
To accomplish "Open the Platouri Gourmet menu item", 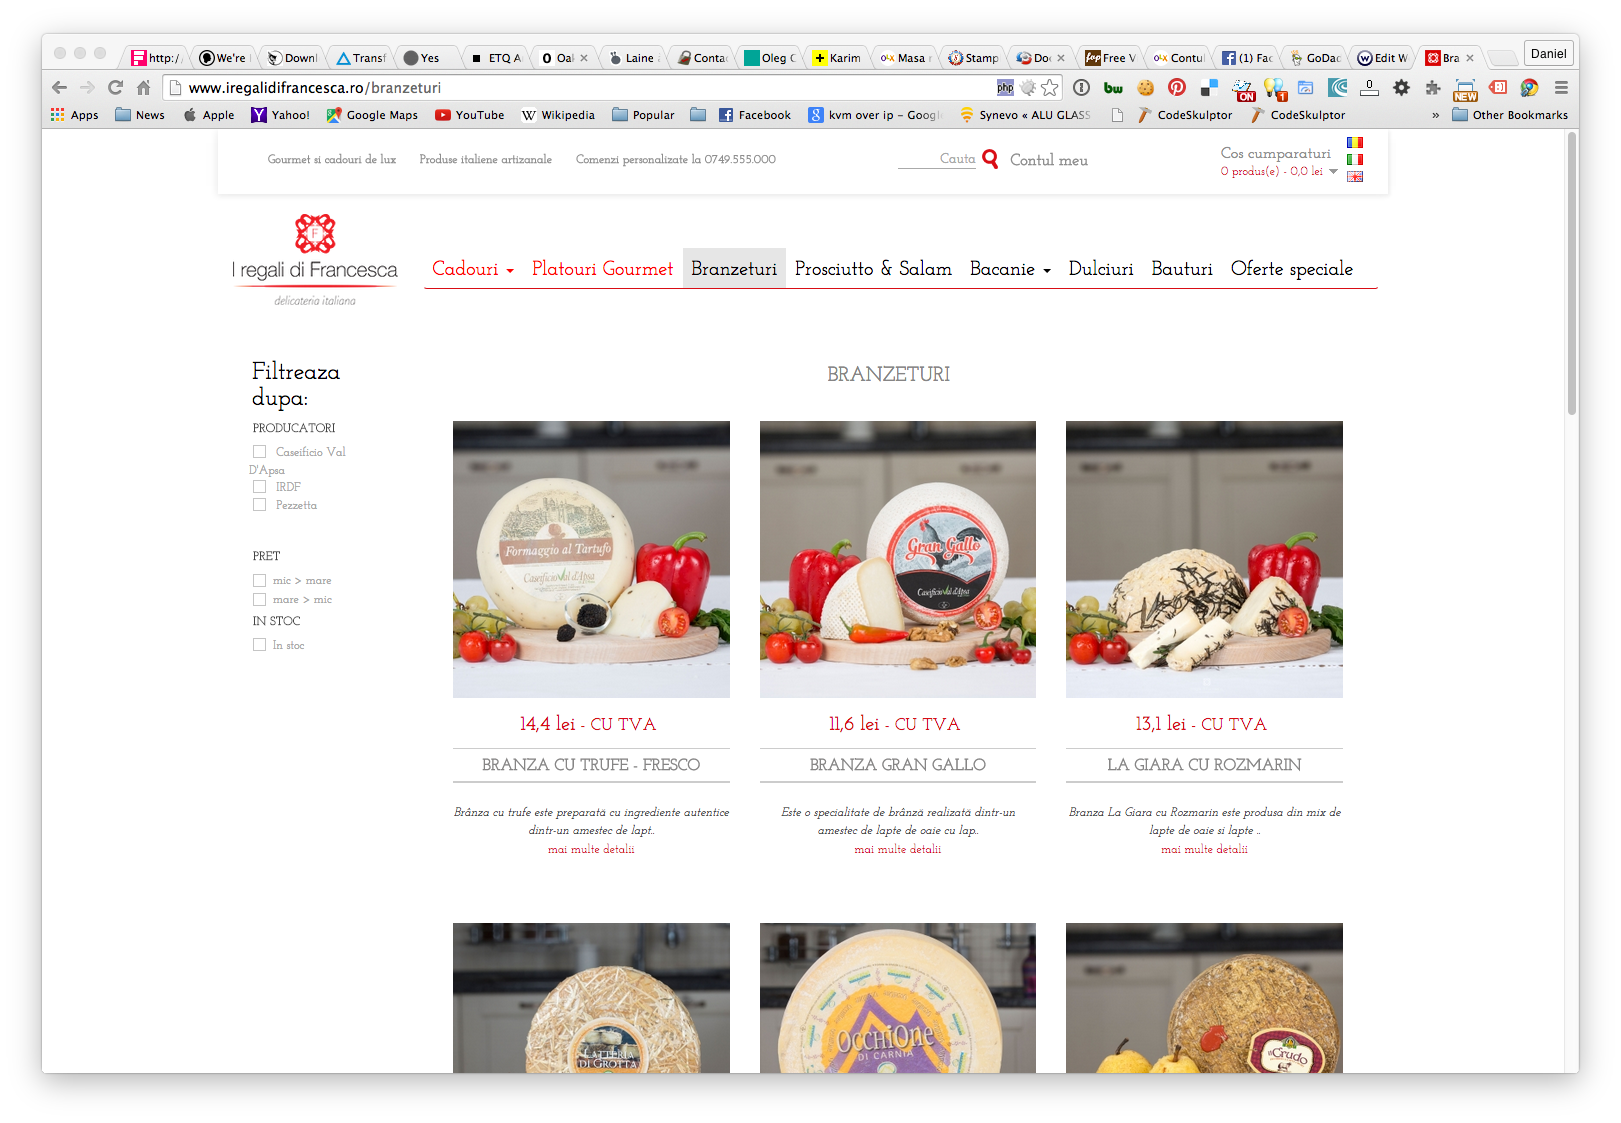I will tap(603, 269).
